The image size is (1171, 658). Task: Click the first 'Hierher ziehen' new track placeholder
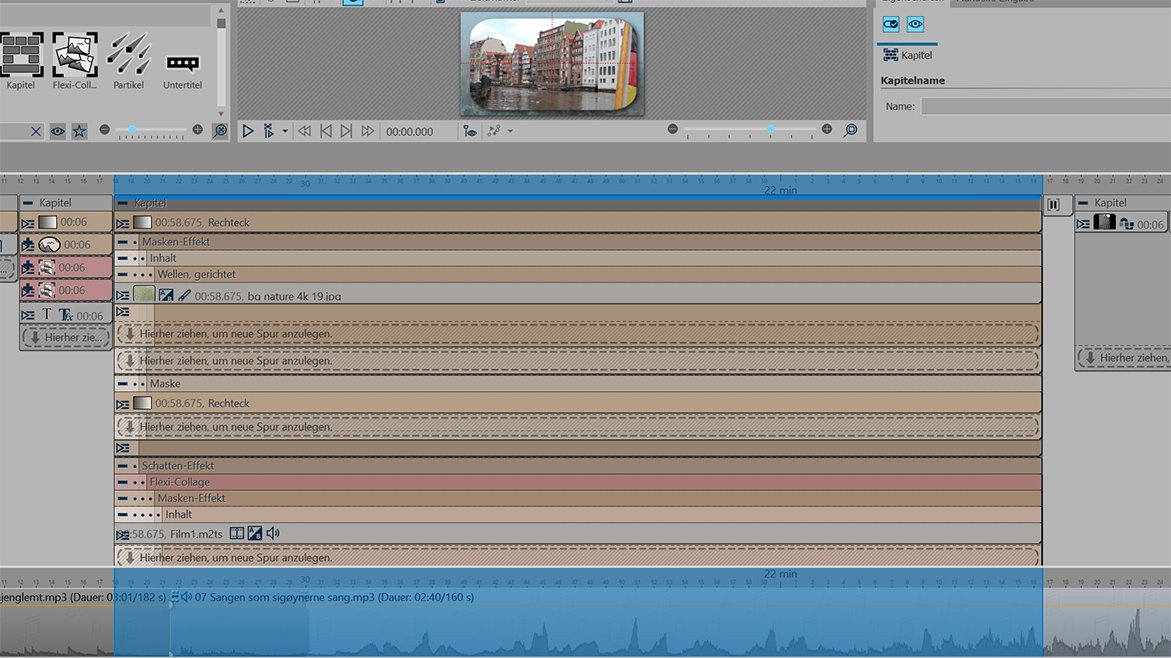(x=577, y=334)
